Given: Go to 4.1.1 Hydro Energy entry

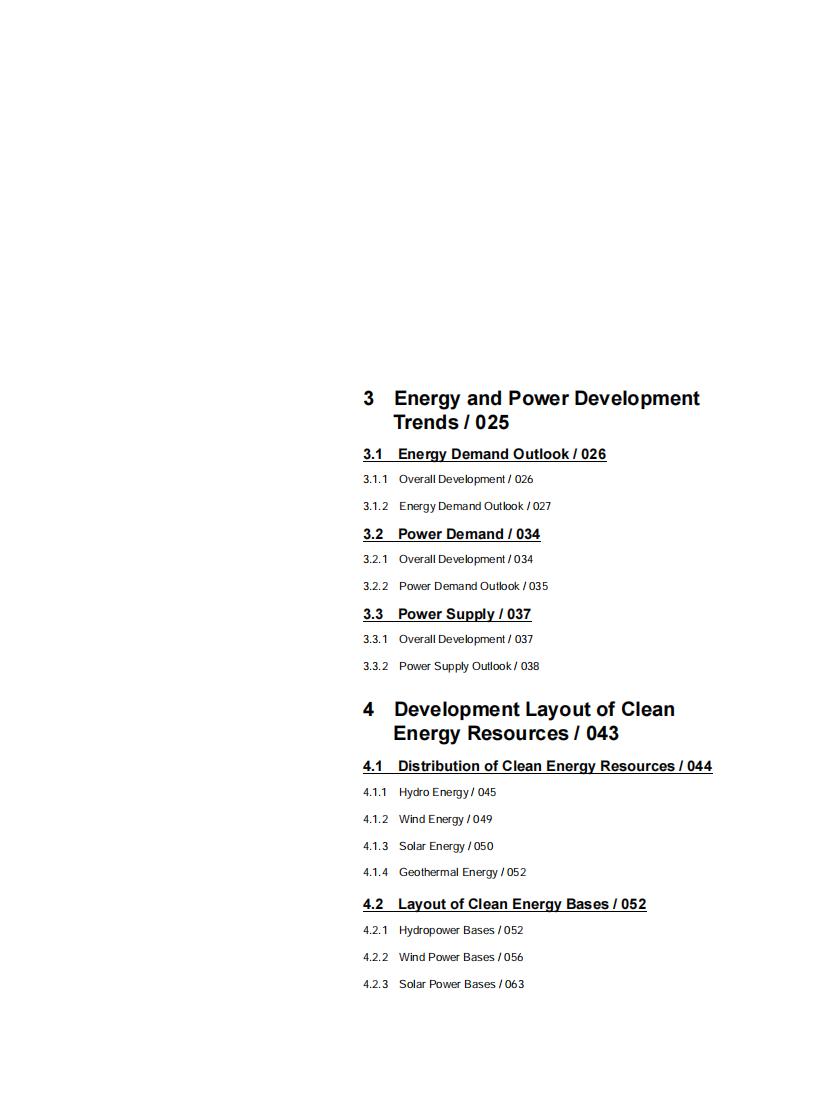Looking at the screenshot, I should (x=429, y=792).
